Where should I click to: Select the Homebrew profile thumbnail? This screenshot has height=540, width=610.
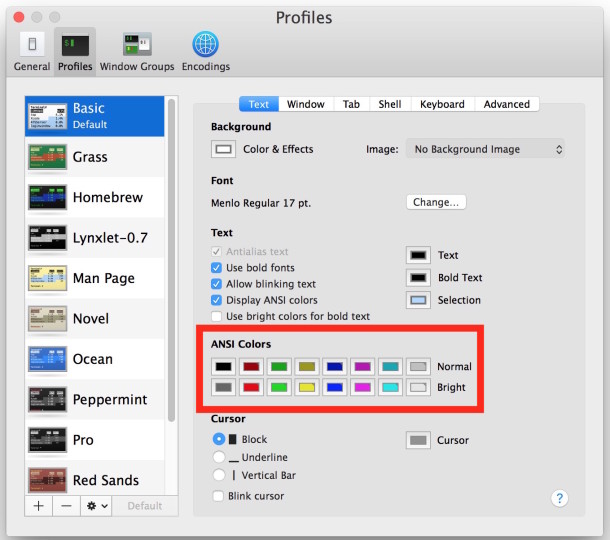[x=47, y=197]
